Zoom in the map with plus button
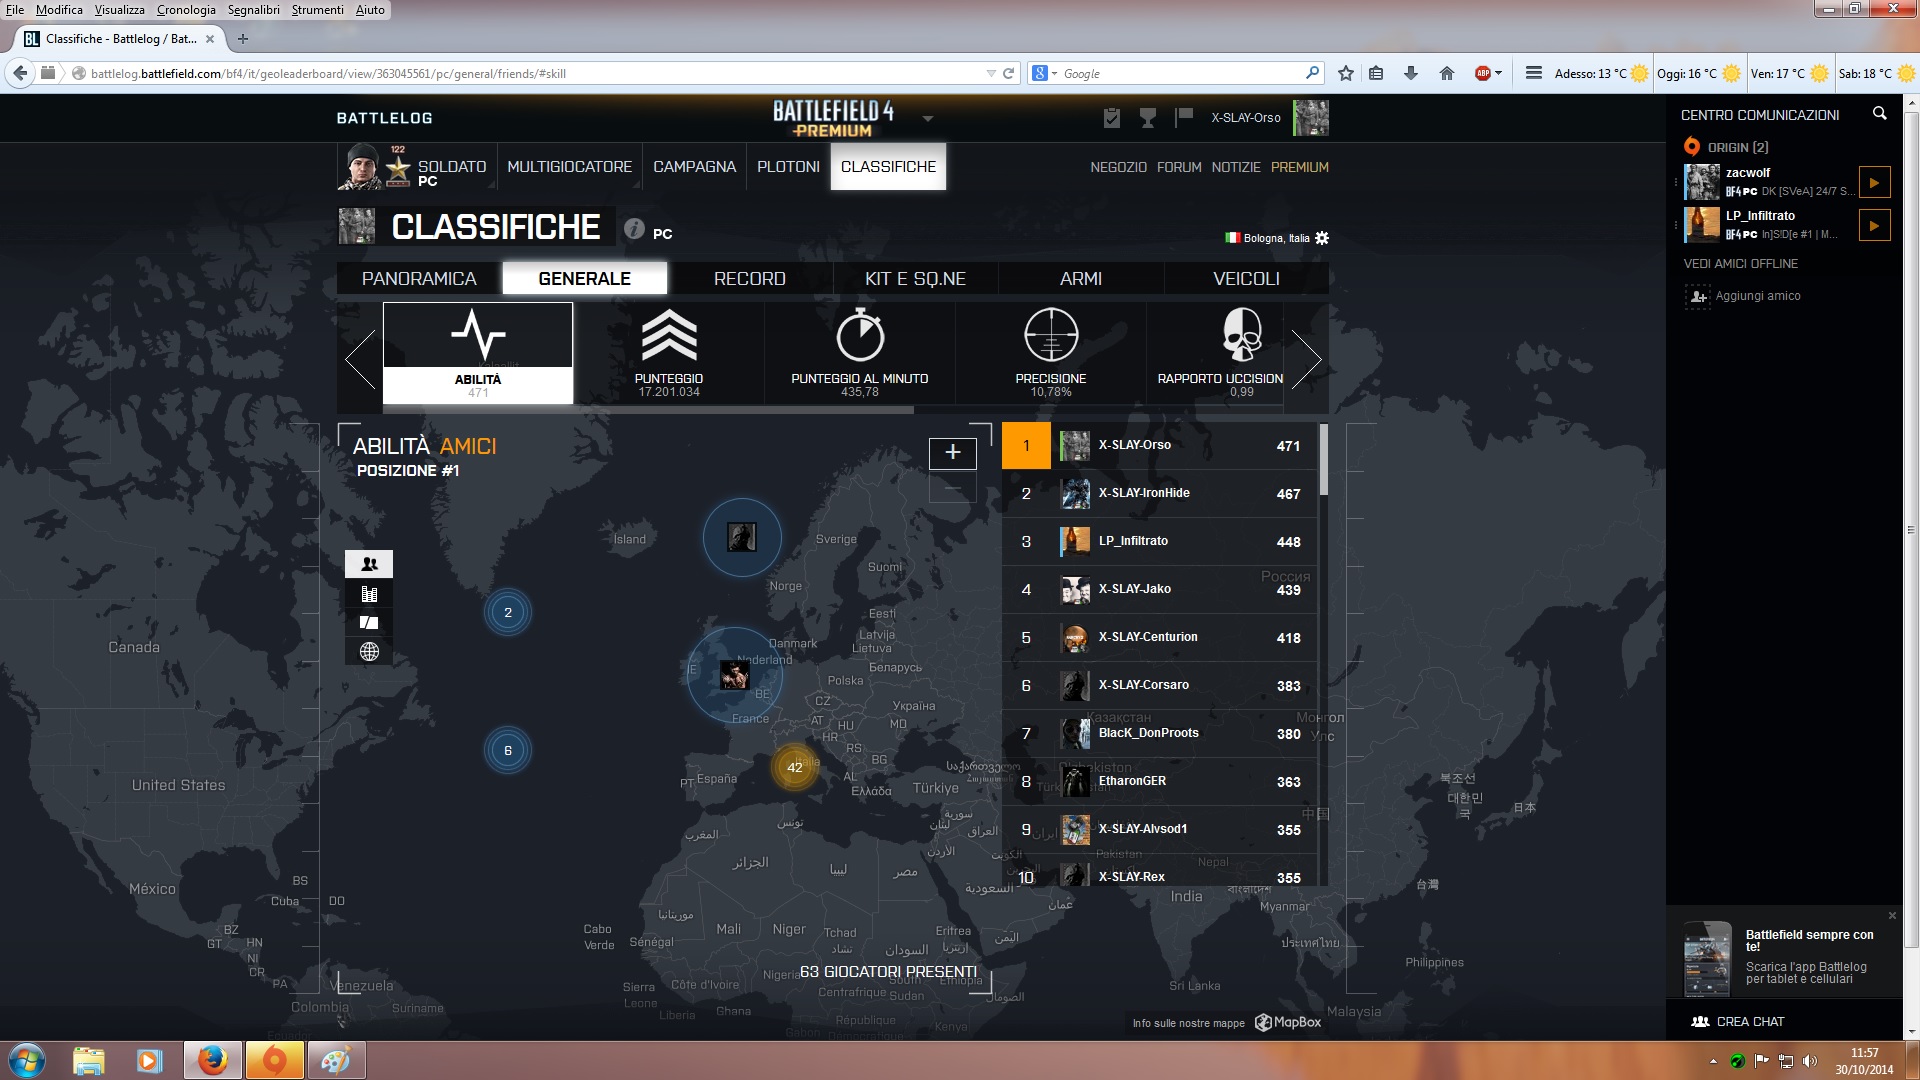This screenshot has width=1920, height=1080. [x=953, y=453]
